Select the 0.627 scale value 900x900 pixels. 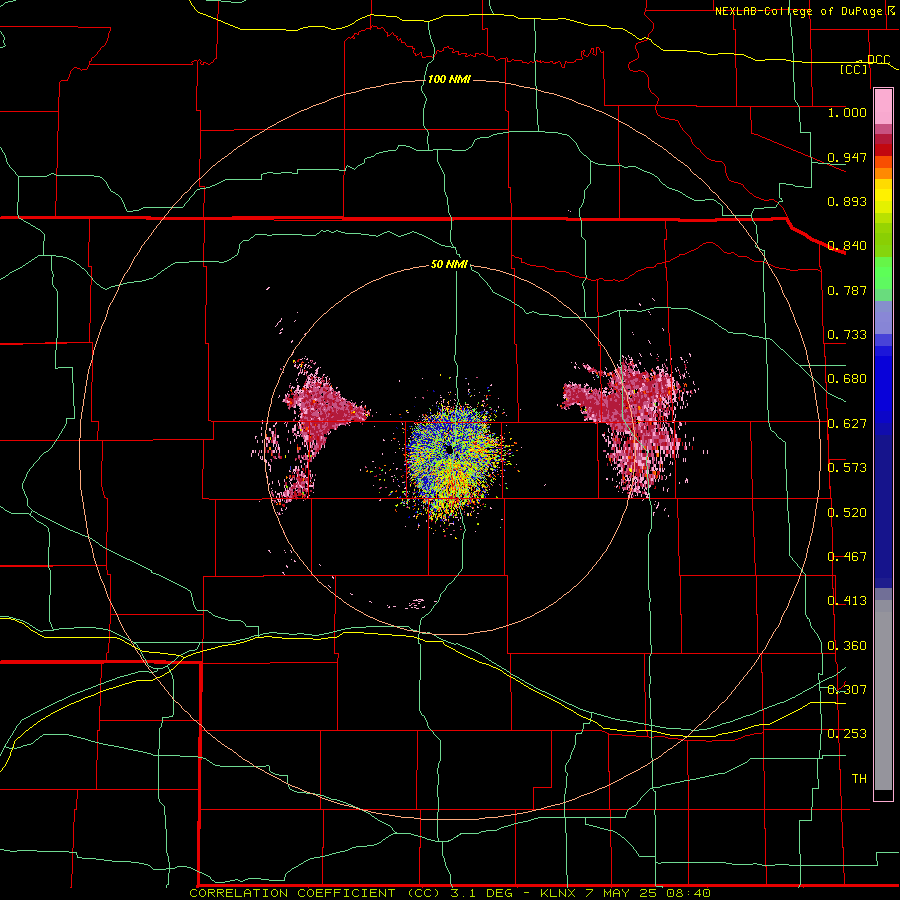click(847, 424)
